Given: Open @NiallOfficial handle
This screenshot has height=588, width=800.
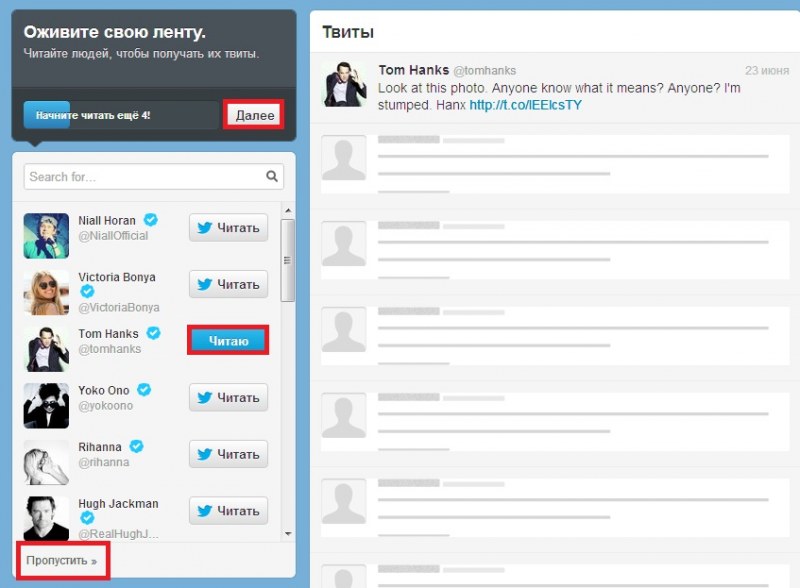Looking at the screenshot, I should coord(113,236).
